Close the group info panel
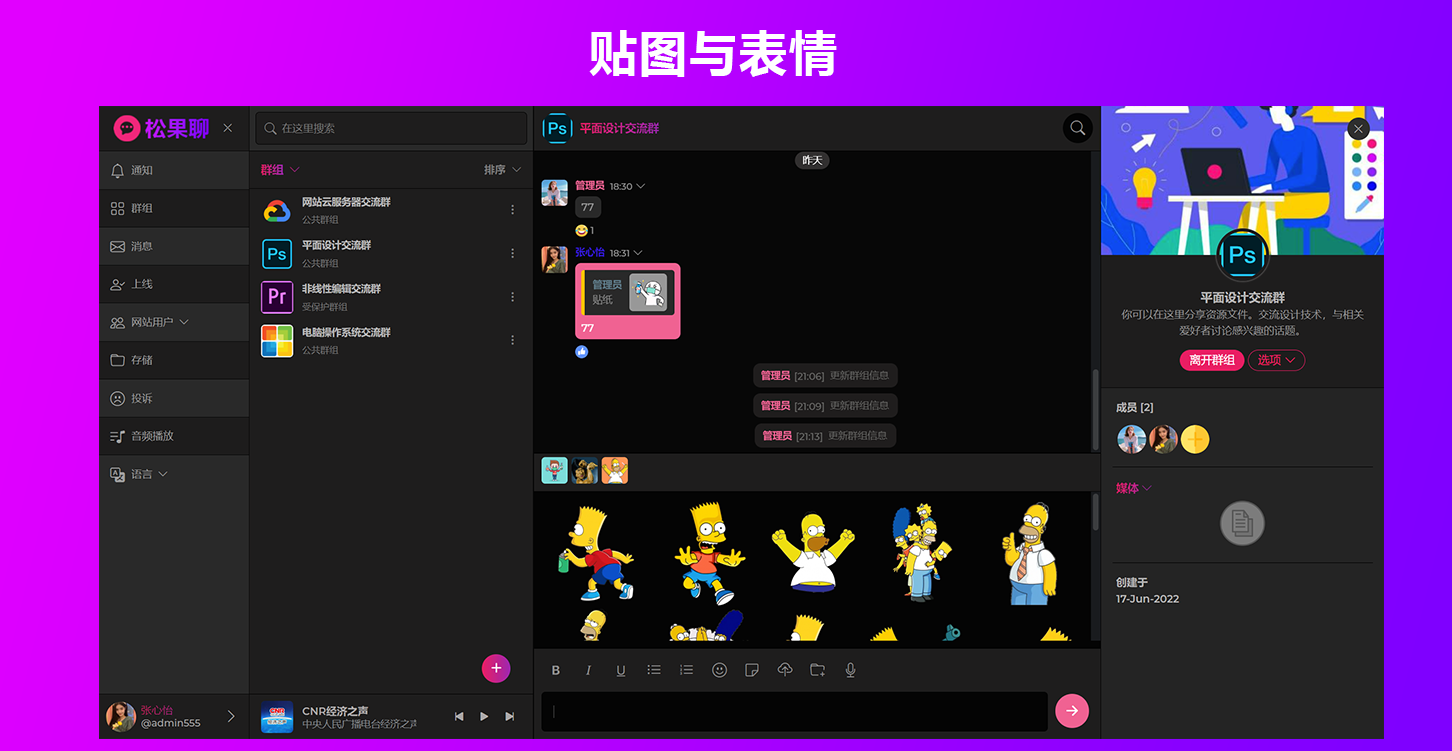1452x751 pixels. [x=1358, y=129]
